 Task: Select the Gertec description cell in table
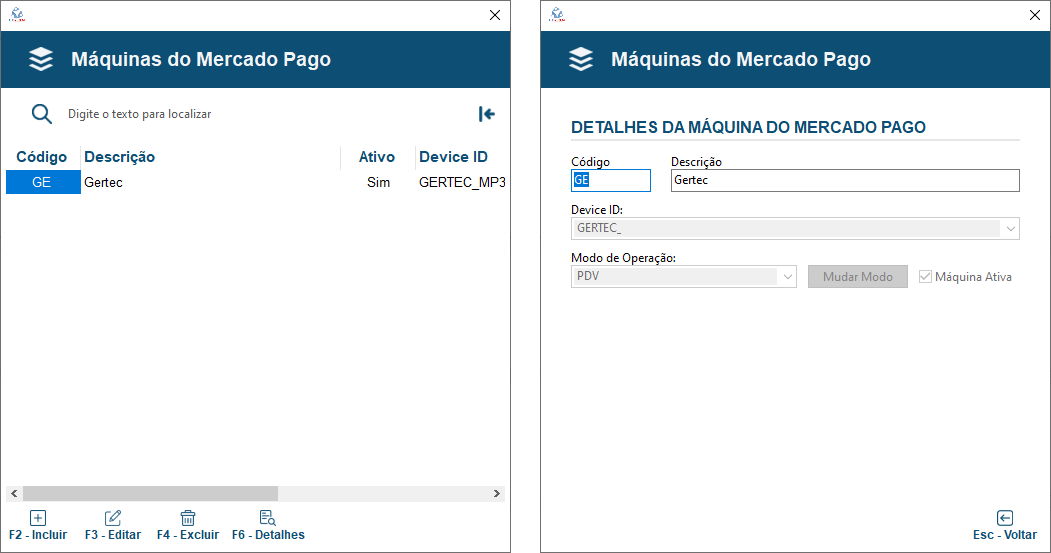(x=210, y=182)
